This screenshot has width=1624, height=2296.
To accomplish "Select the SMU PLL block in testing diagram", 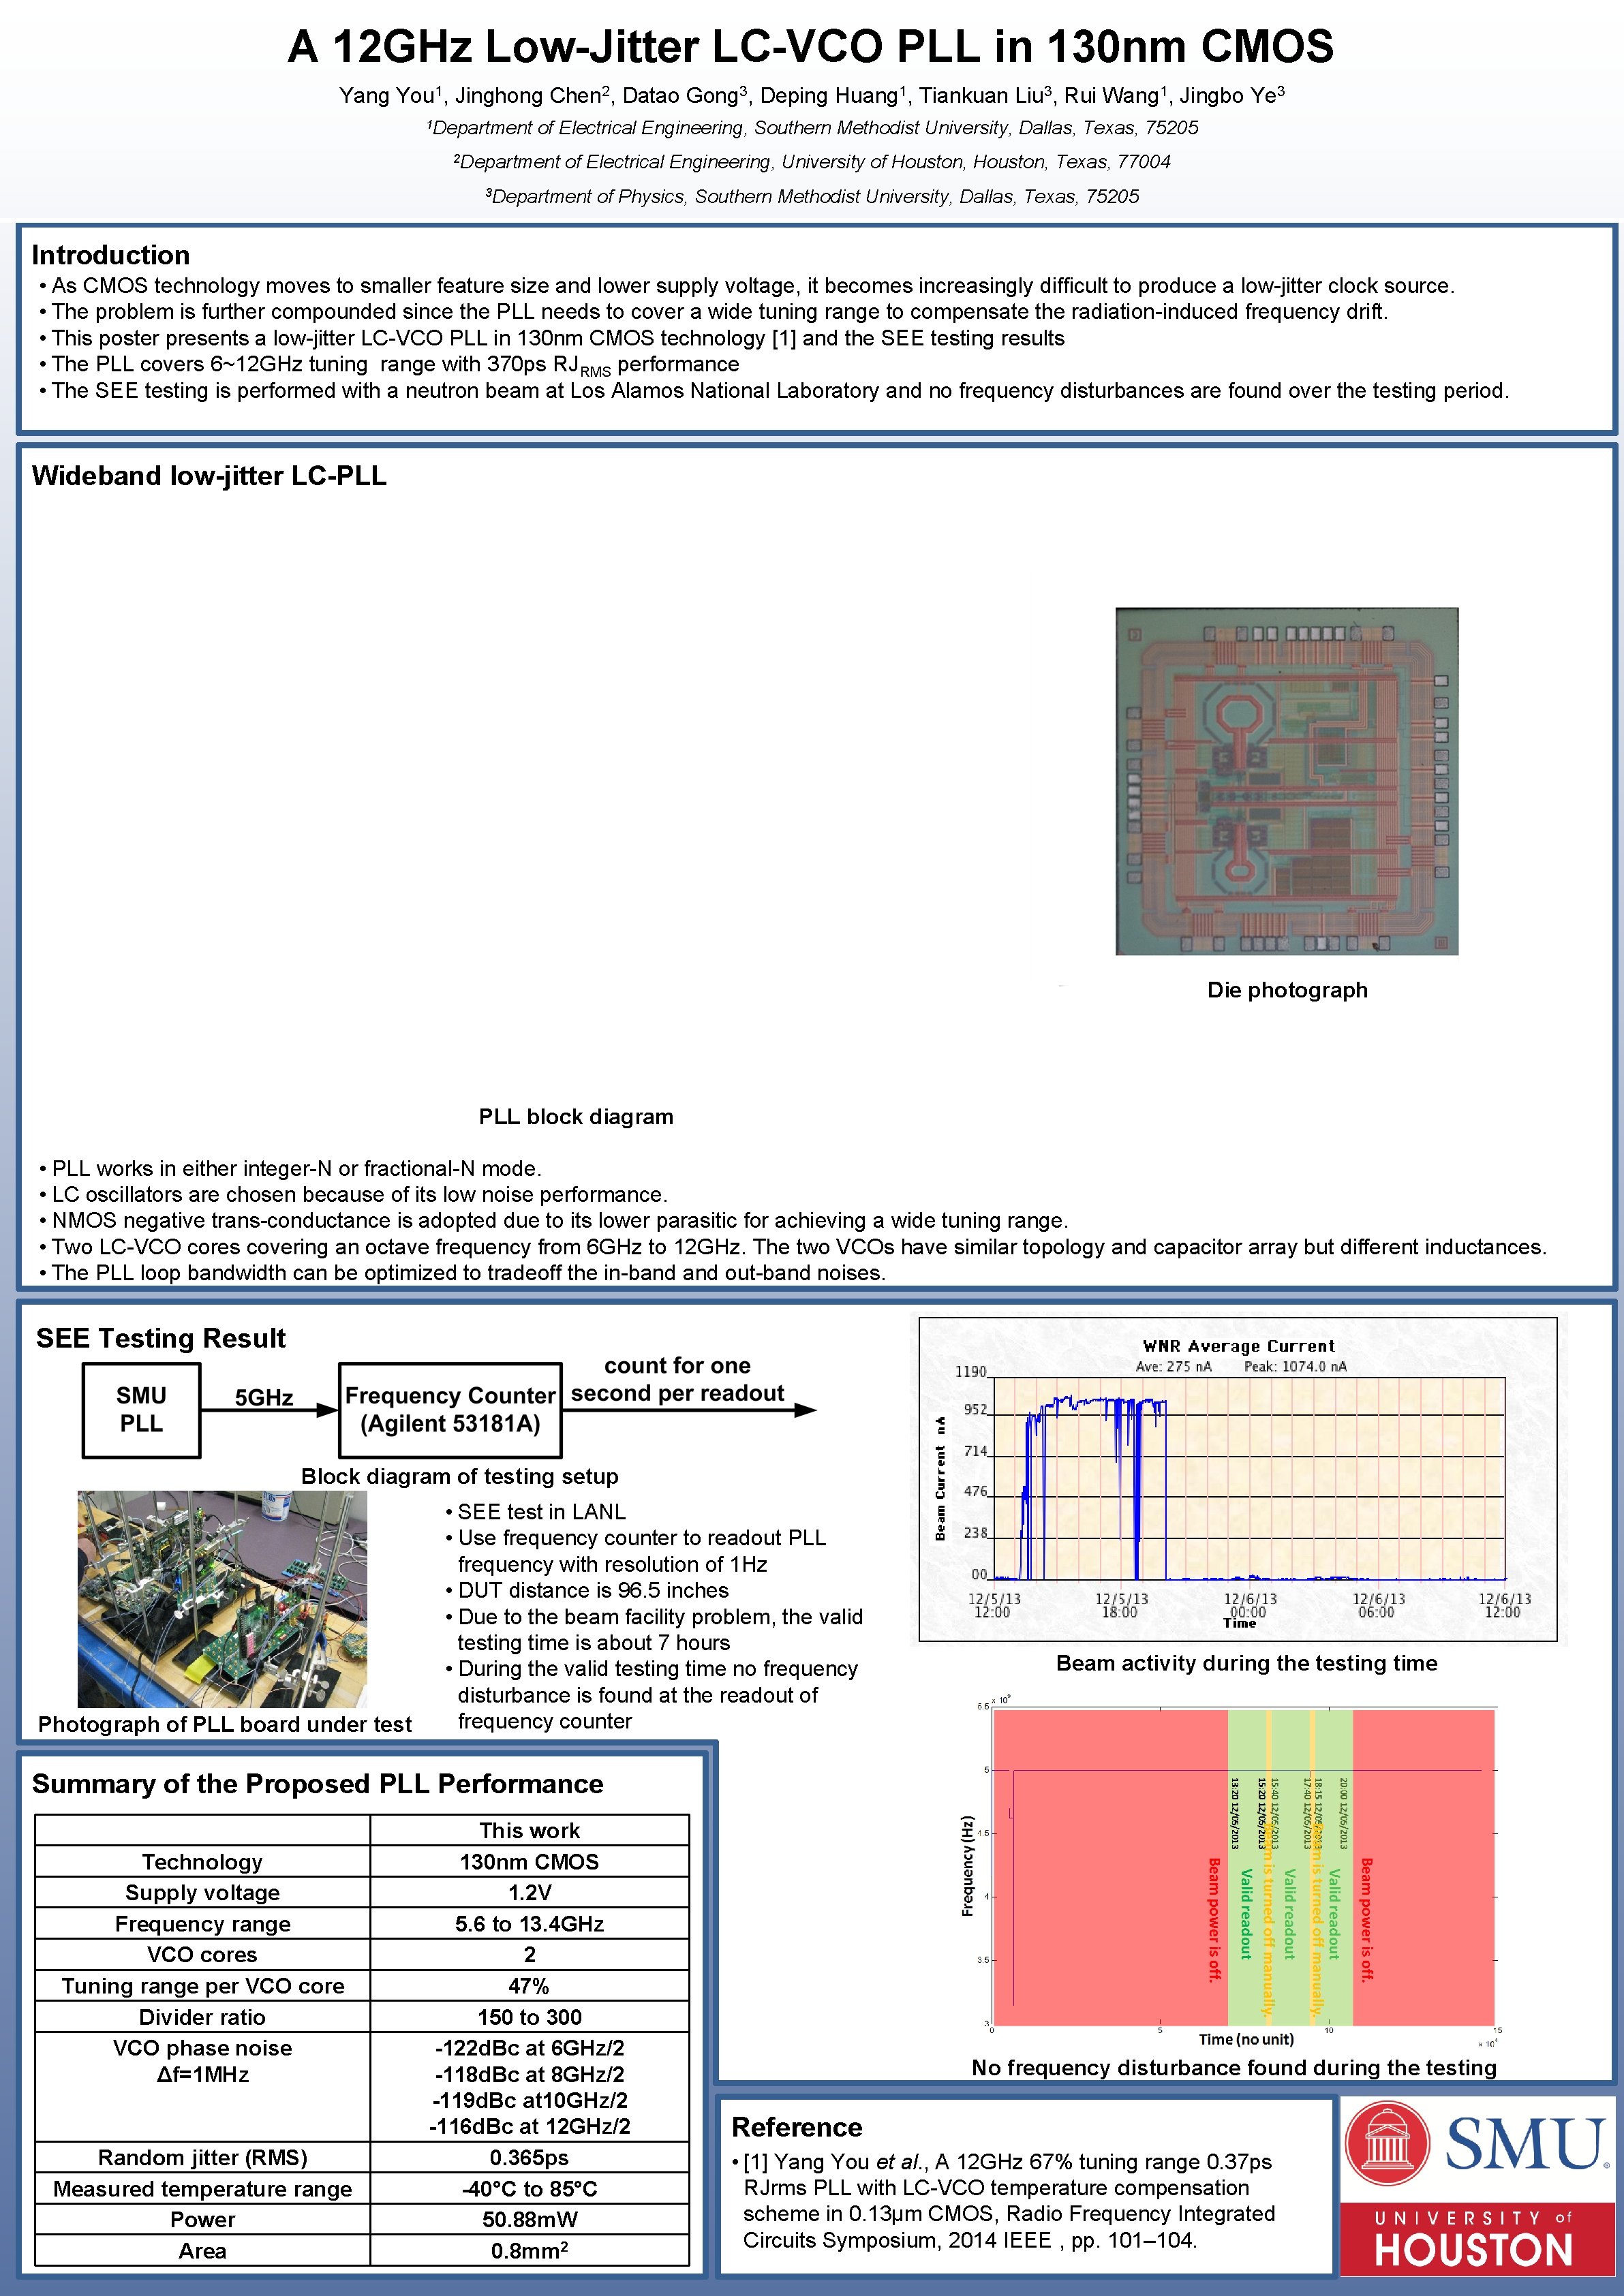I will (142, 1410).
